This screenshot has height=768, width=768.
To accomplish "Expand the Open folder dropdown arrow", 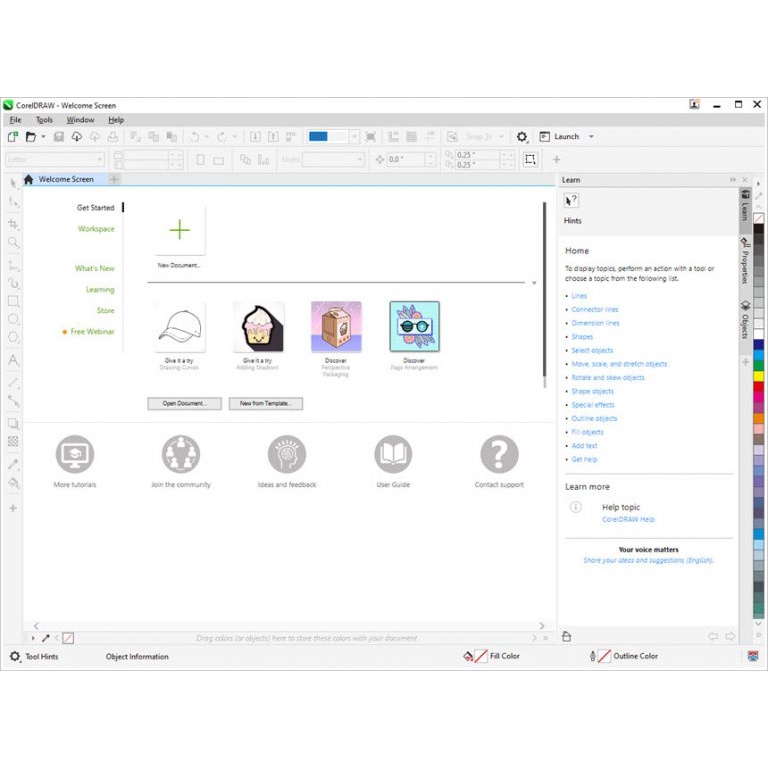I will [x=43, y=137].
